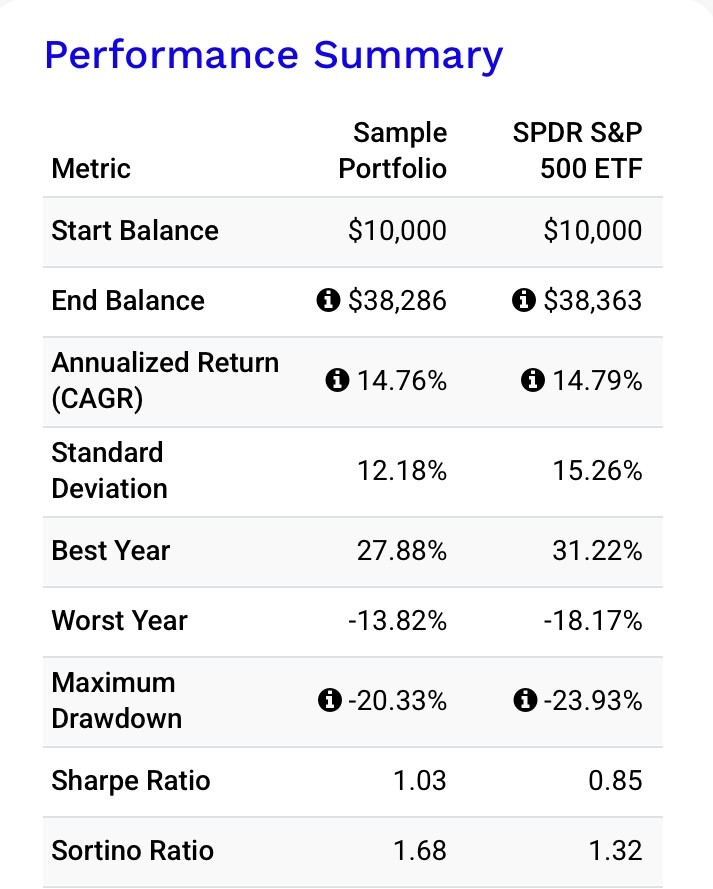Viewport: 713px width, 889px height.
Task: Select the SPDR S&P 500 ETF column header
Action: click(576, 150)
